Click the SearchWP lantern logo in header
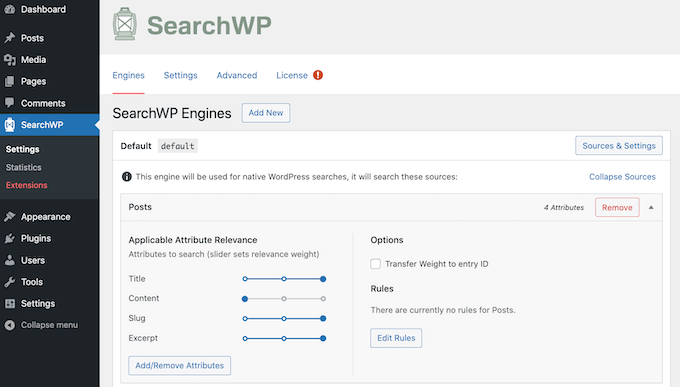The image size is (680, 387). 125,24
